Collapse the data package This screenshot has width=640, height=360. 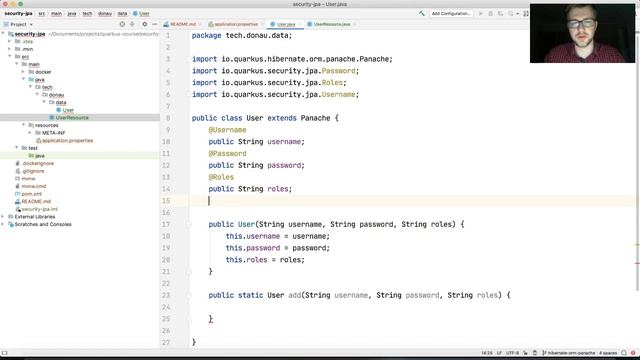(x=44, y=102)
